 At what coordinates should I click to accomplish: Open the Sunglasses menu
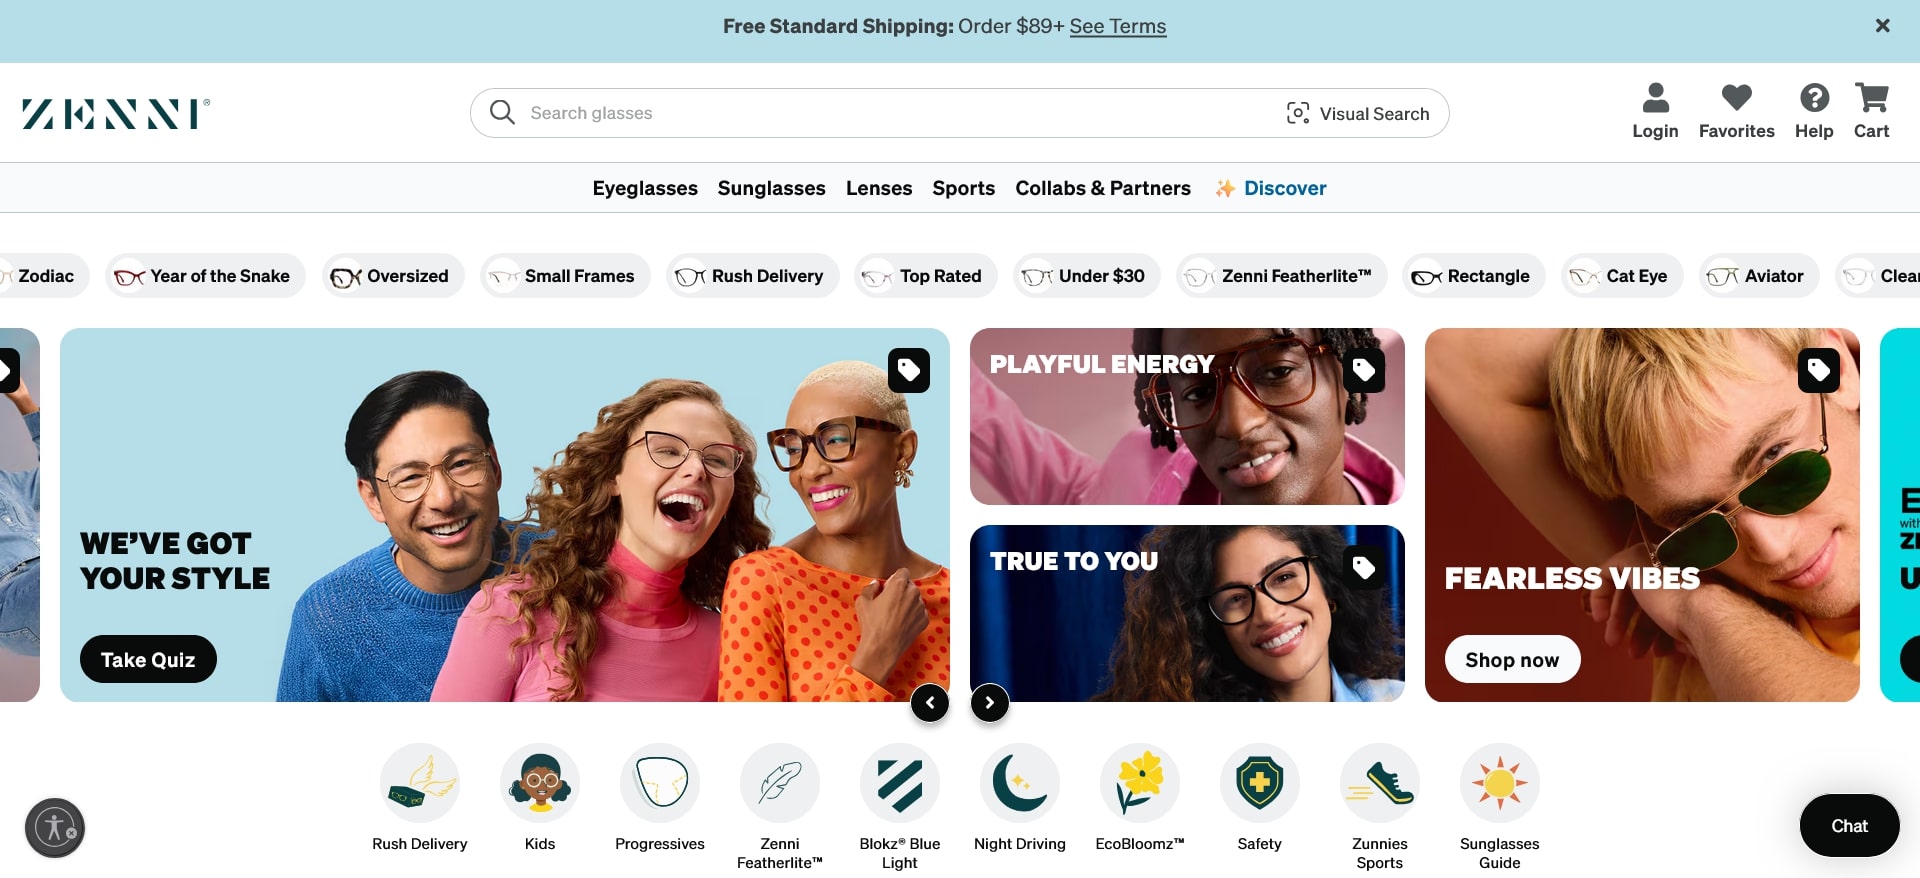point(772,188)
